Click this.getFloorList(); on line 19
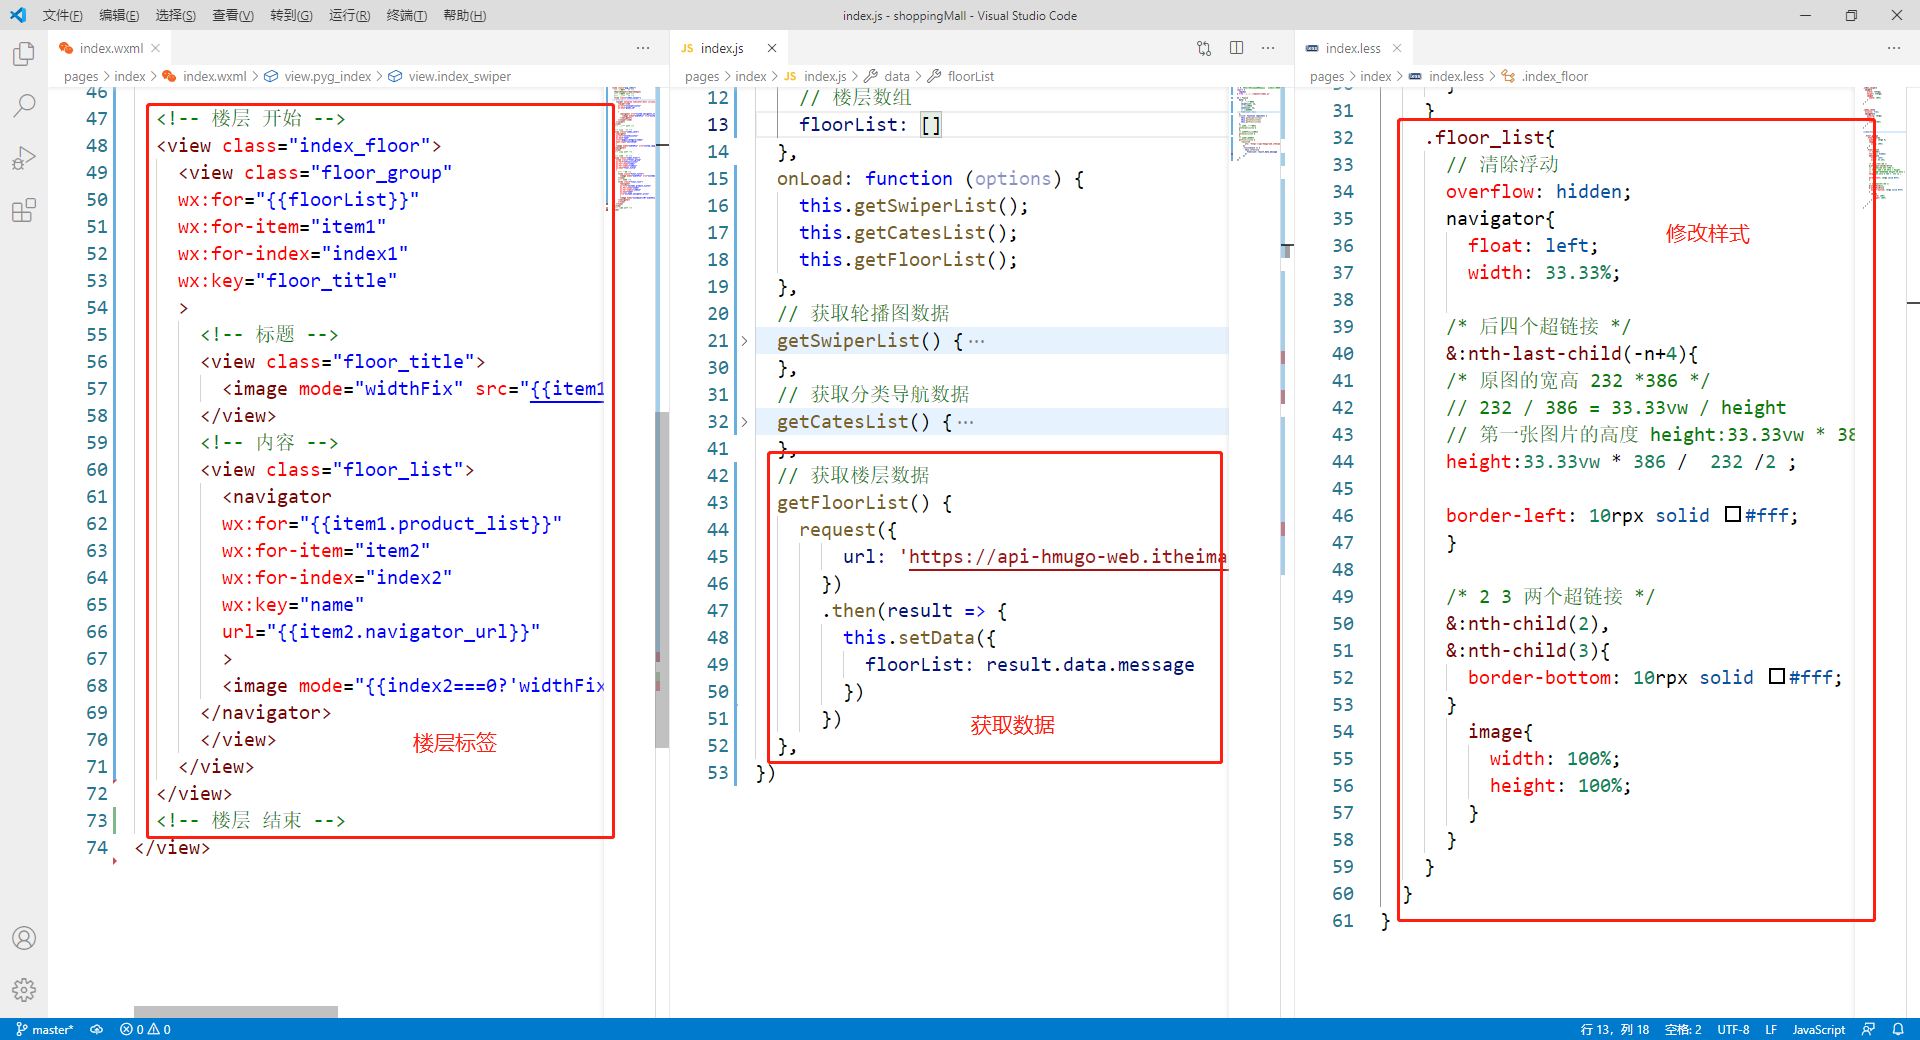This screenshot has width=1920, height=1040. pos(908,260)
